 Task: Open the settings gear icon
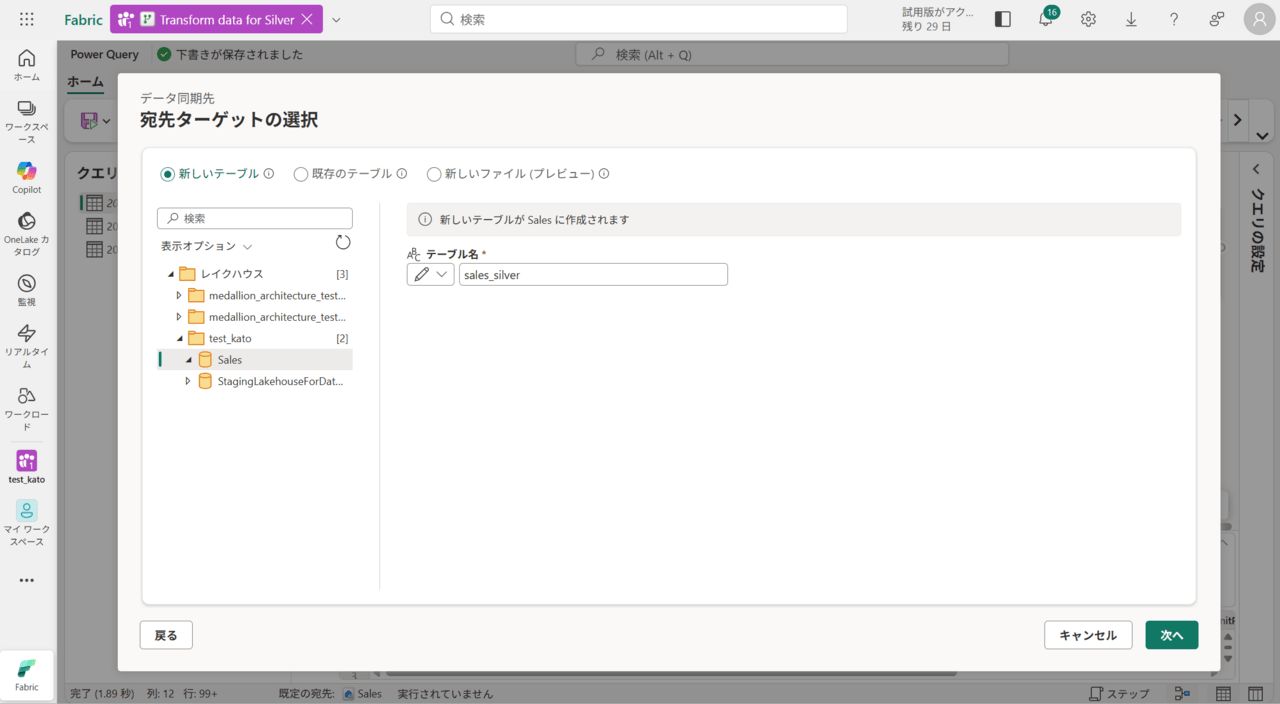(1088, 19)
